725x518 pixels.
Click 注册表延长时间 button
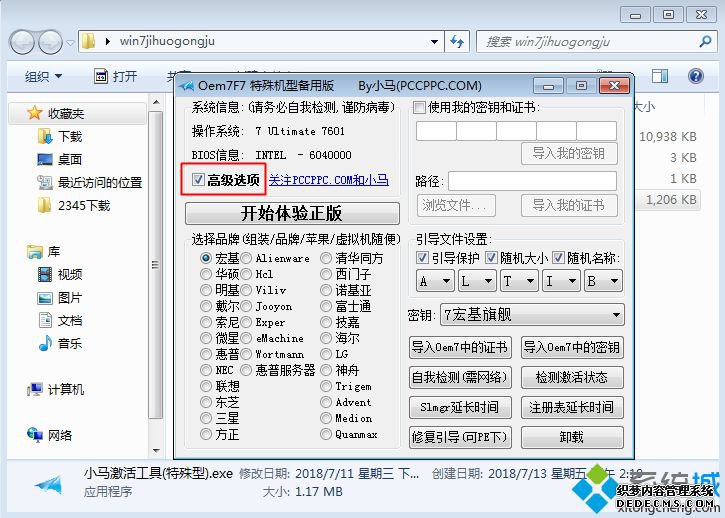[x=572, y=407]
